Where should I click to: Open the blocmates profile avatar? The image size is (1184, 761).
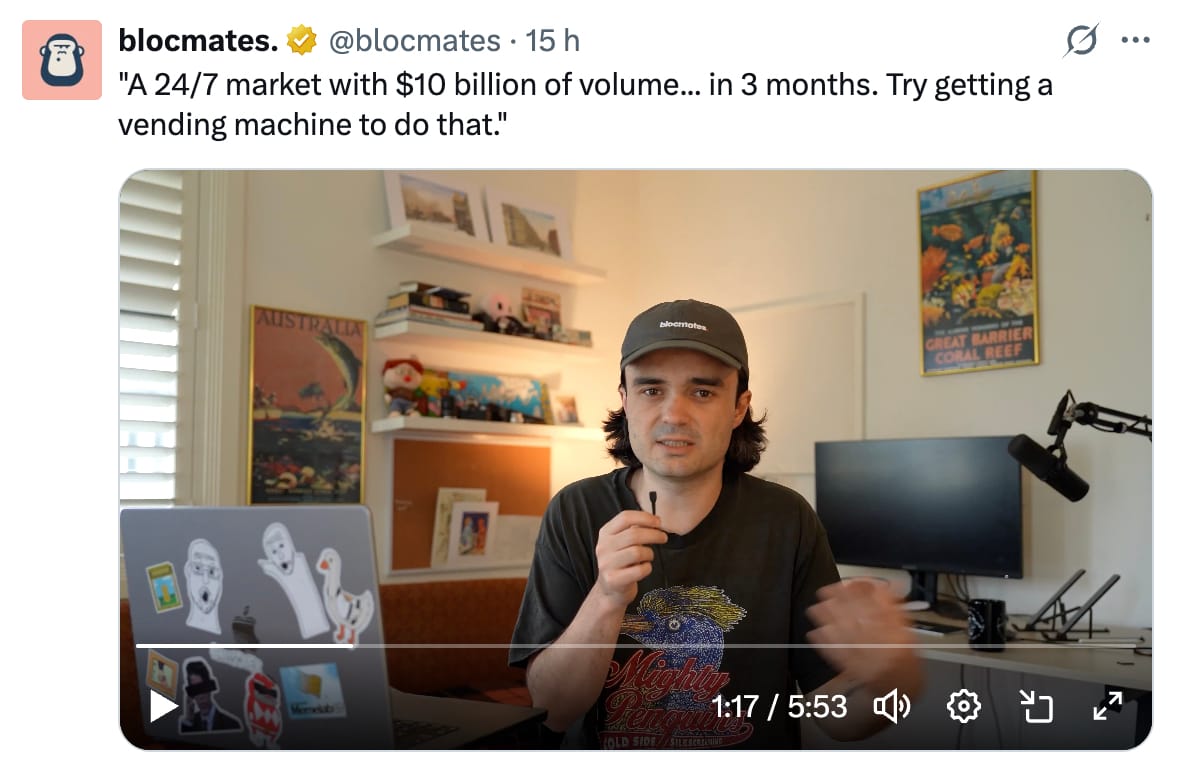[x=62, y=60]
